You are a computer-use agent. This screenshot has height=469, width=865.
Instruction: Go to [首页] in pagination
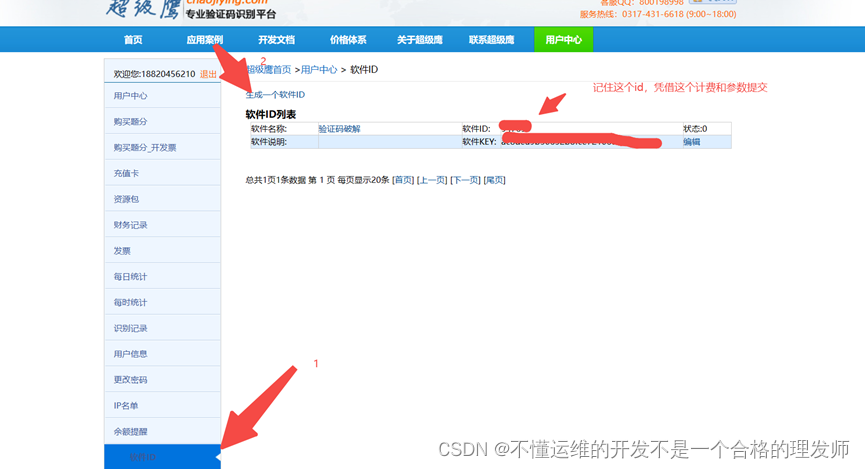403,180
